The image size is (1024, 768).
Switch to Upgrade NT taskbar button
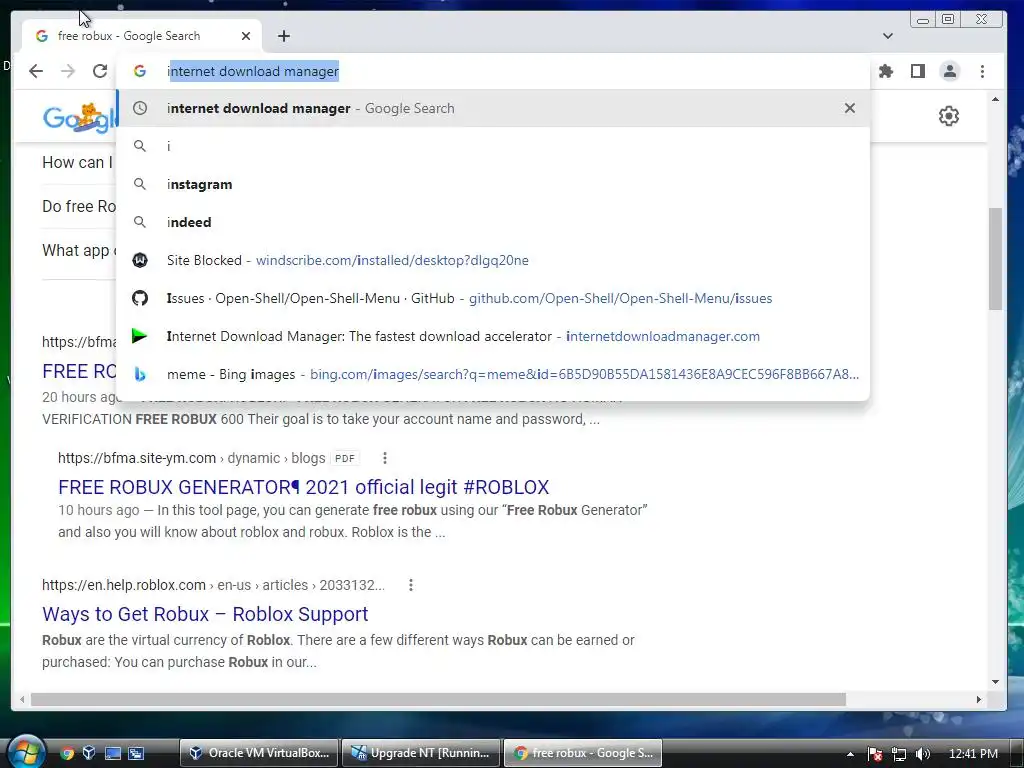pyautogui.click(x=421, y=753)
